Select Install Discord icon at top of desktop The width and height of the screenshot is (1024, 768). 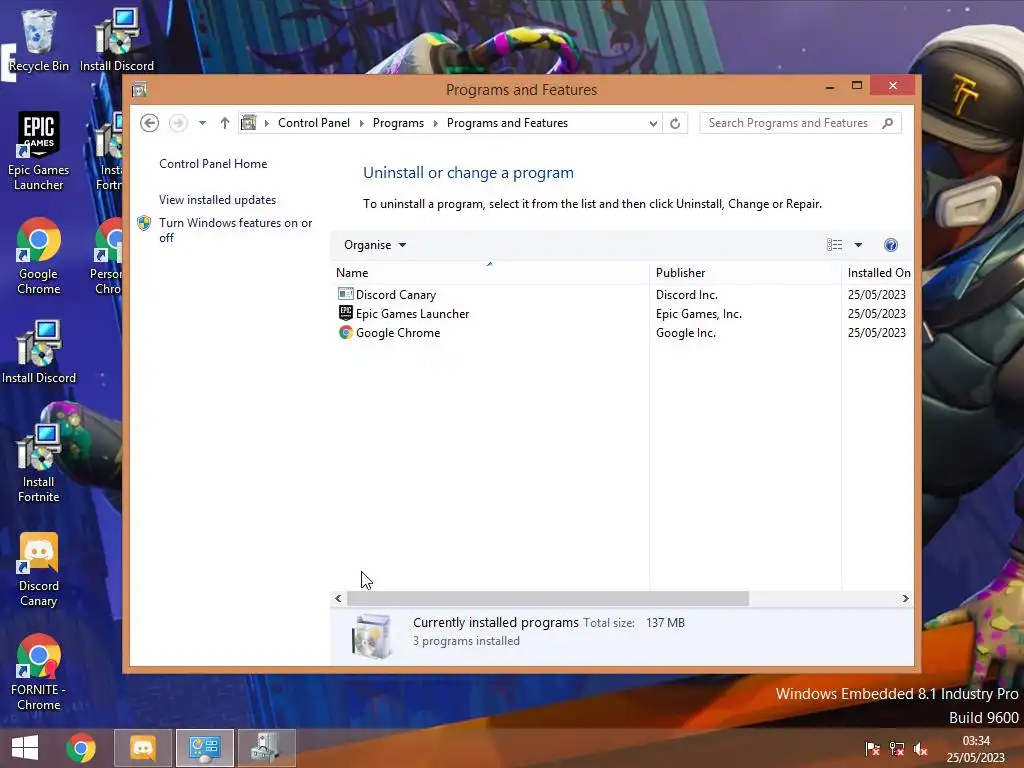(117, 40)
